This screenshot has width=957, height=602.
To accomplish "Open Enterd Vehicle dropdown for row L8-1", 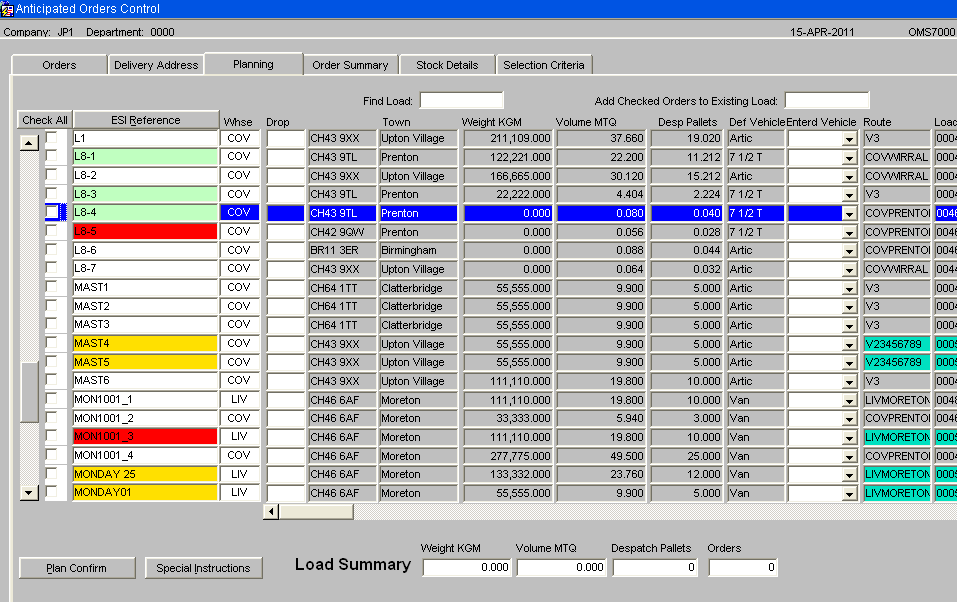I will pyautogui.click(x=849, y=158).
